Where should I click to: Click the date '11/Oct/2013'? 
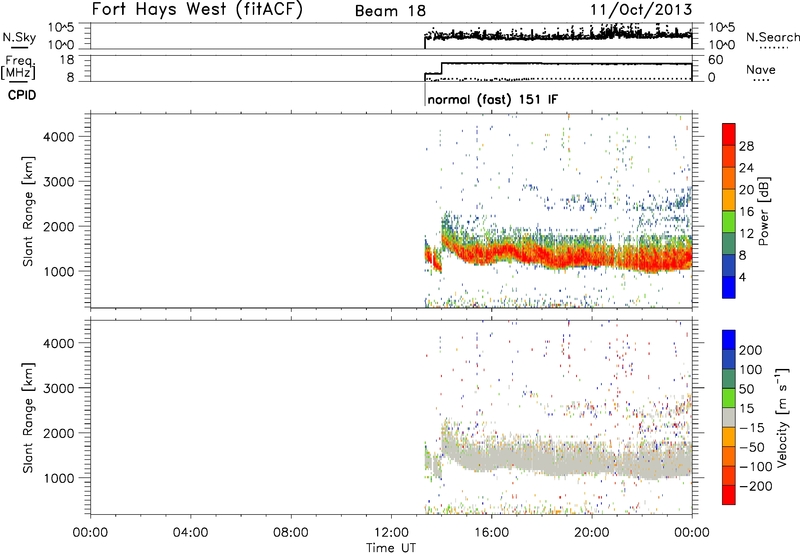[x=641, y=9]
